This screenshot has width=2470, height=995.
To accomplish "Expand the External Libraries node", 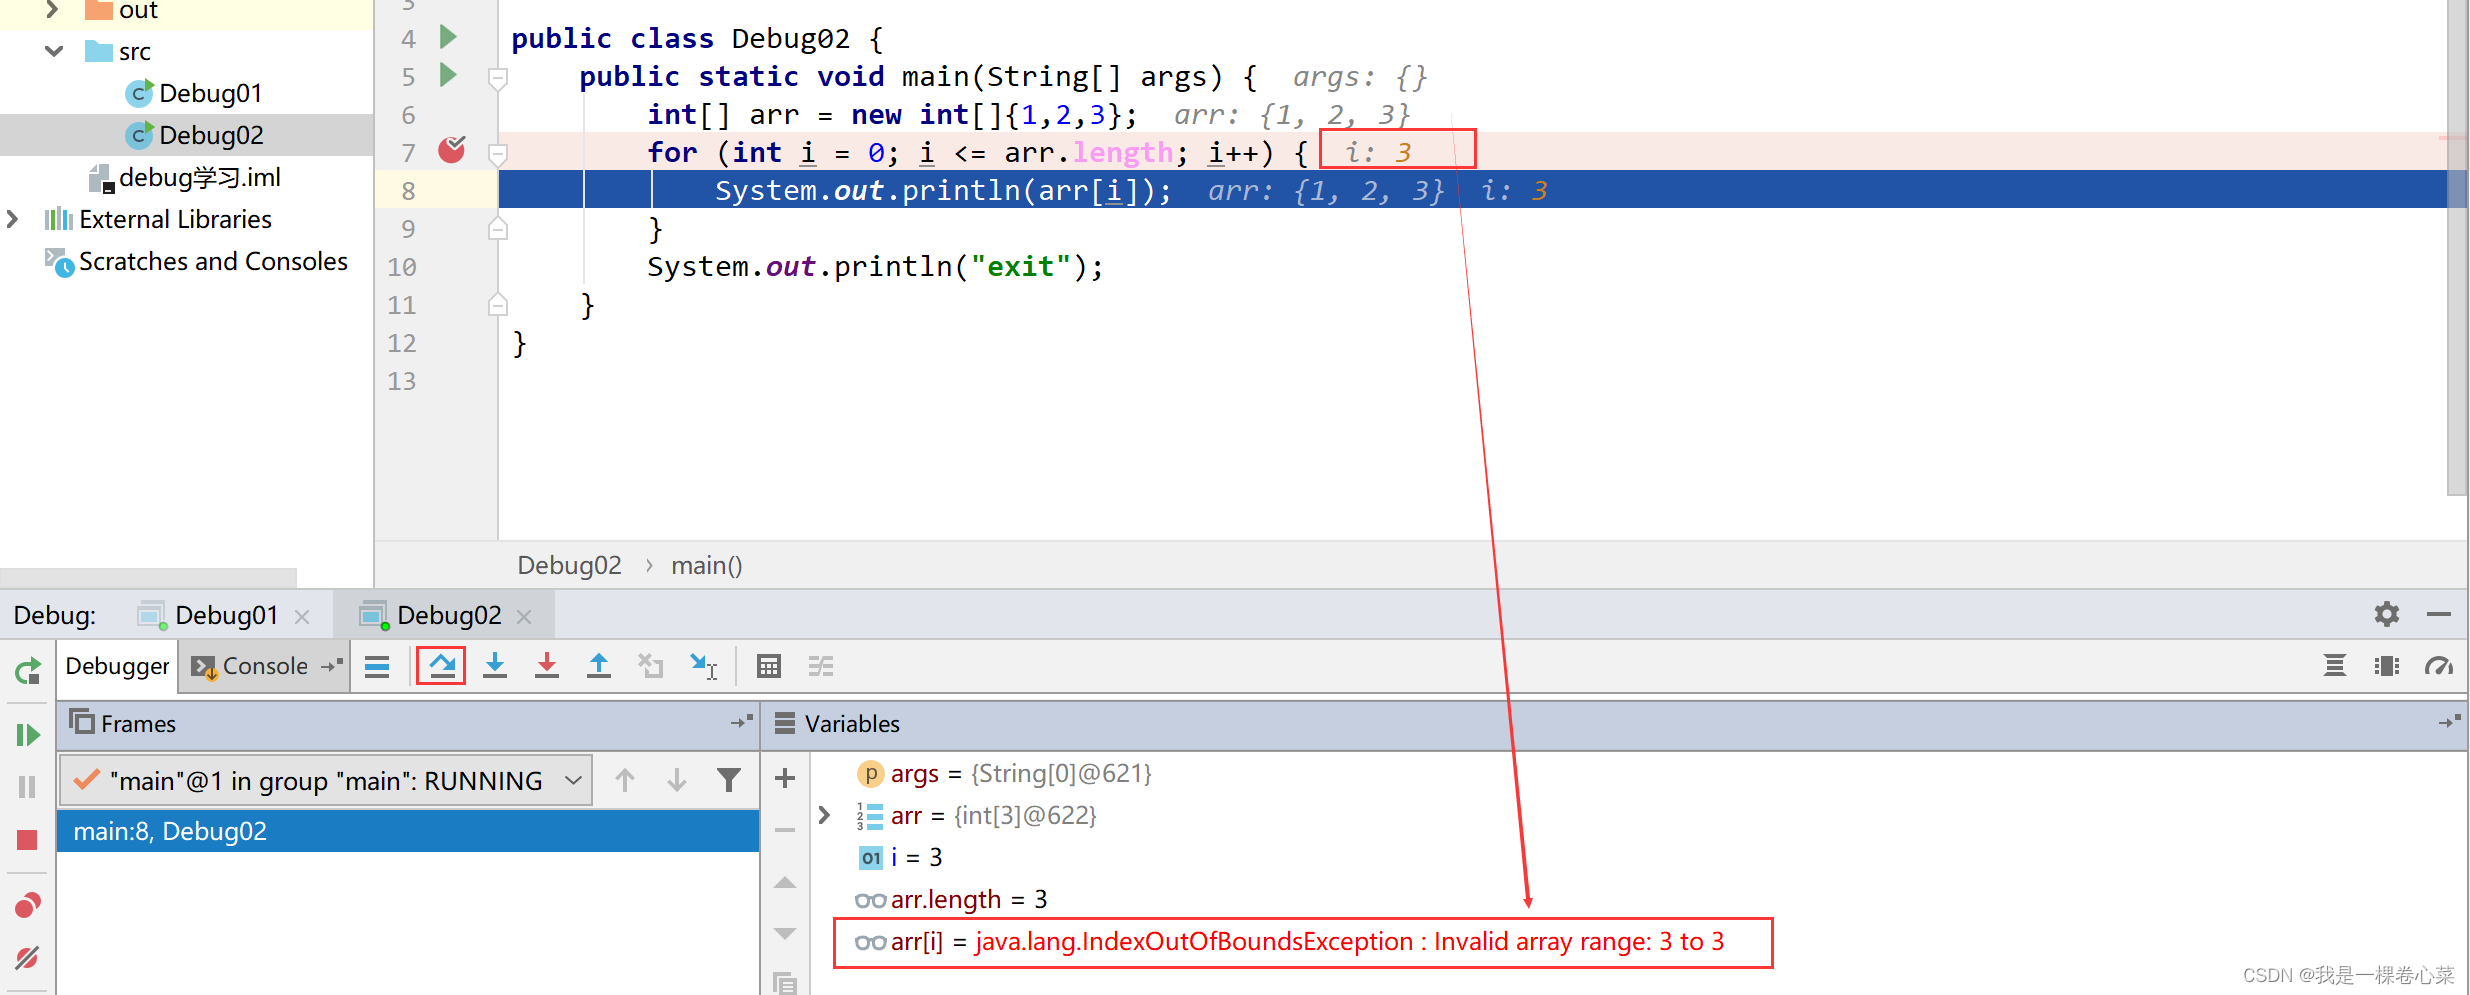I will [12, 219].
